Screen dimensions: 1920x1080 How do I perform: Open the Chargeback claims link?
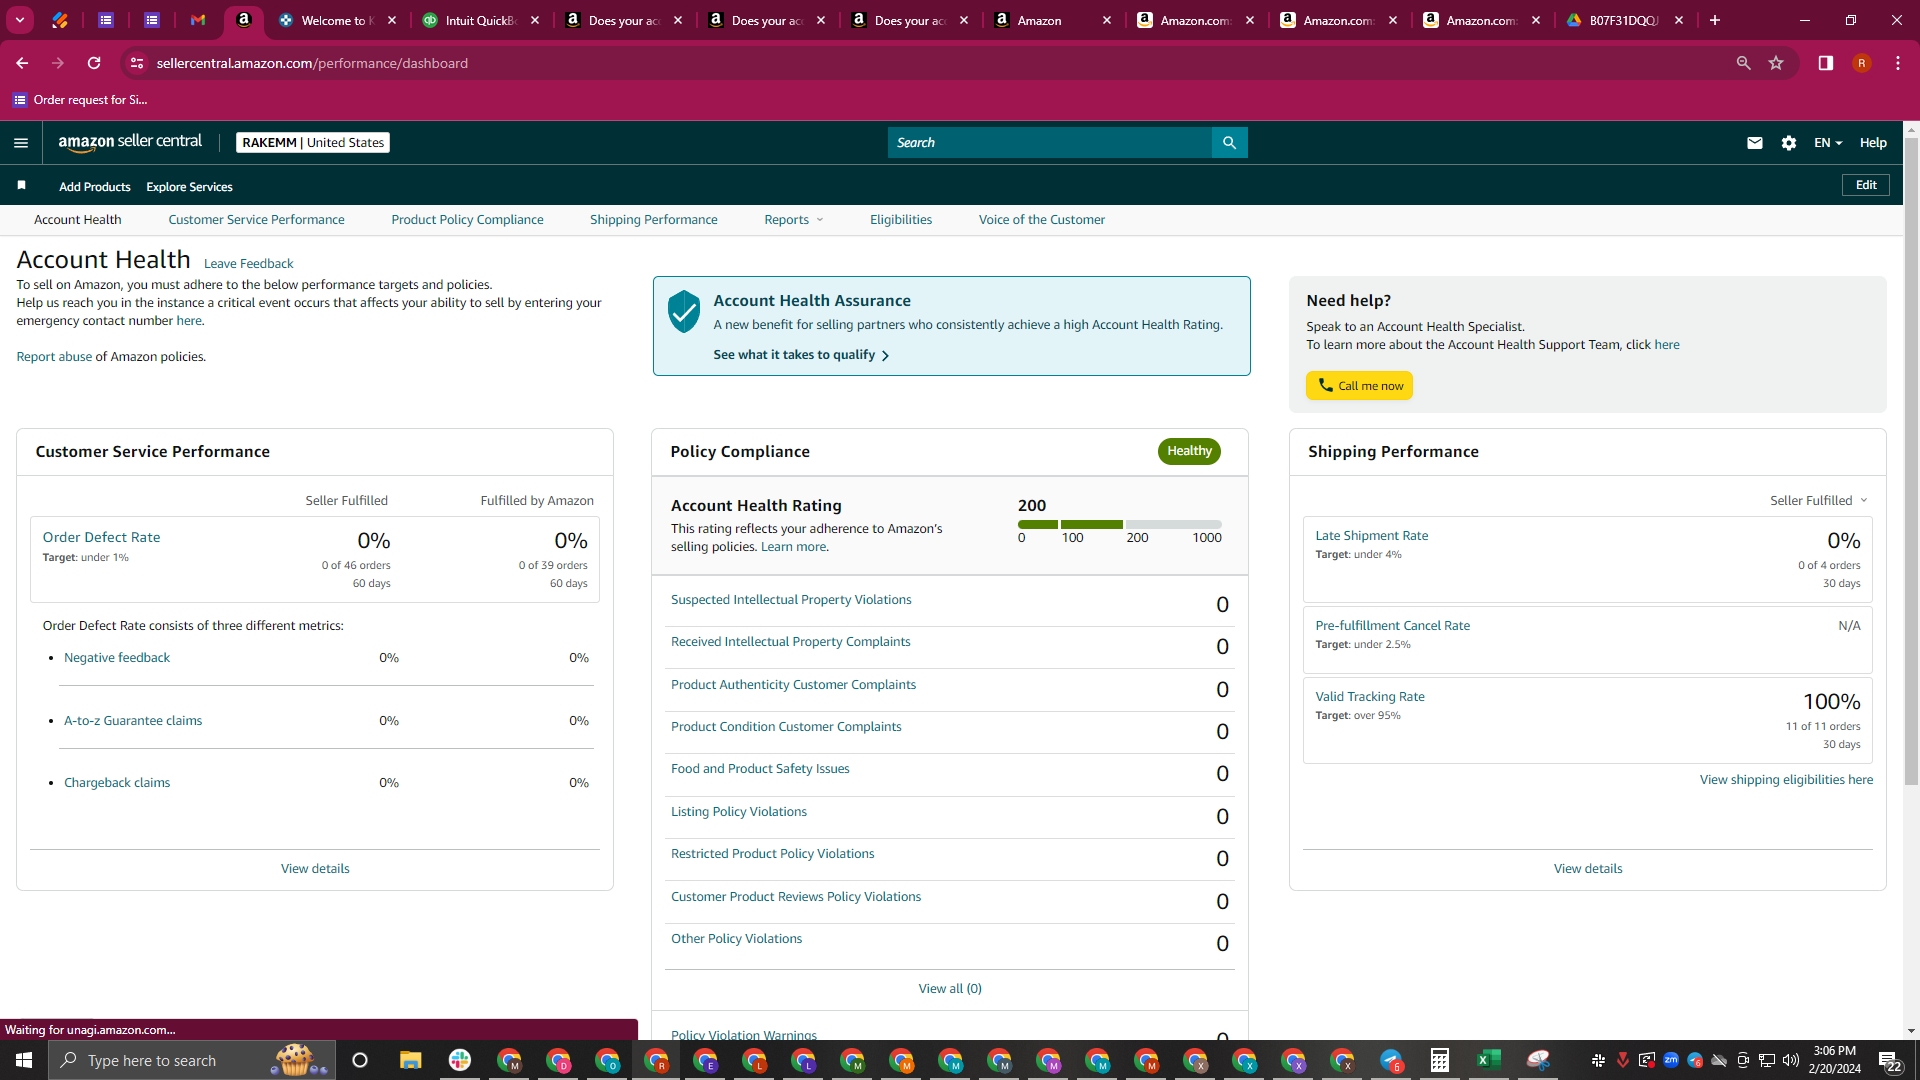[x=117, y=783]
